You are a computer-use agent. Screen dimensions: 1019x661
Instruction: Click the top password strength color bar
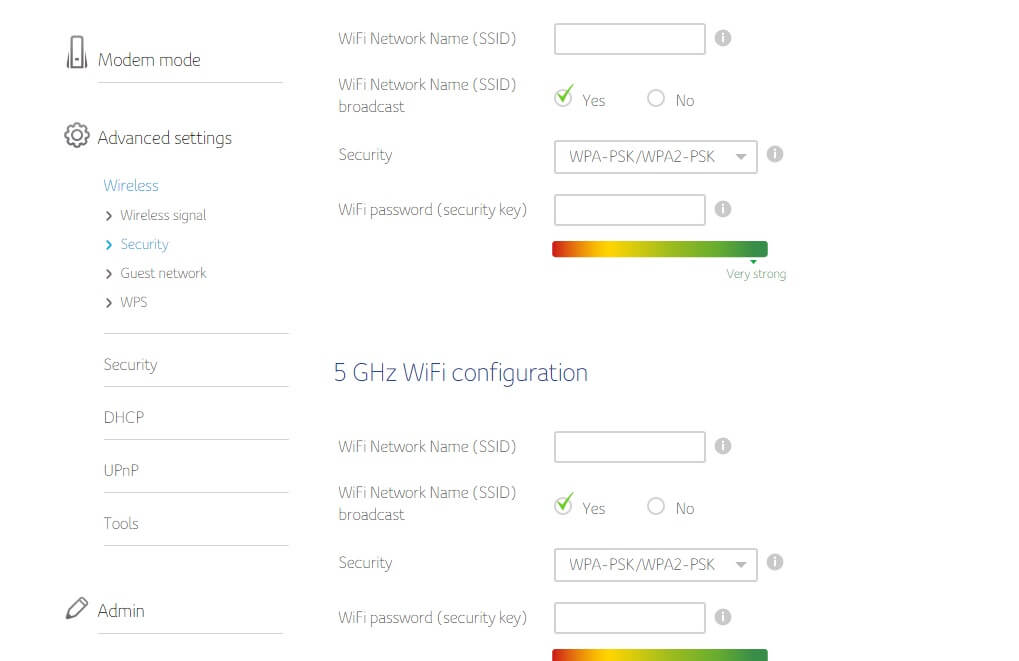coord(659,249)
